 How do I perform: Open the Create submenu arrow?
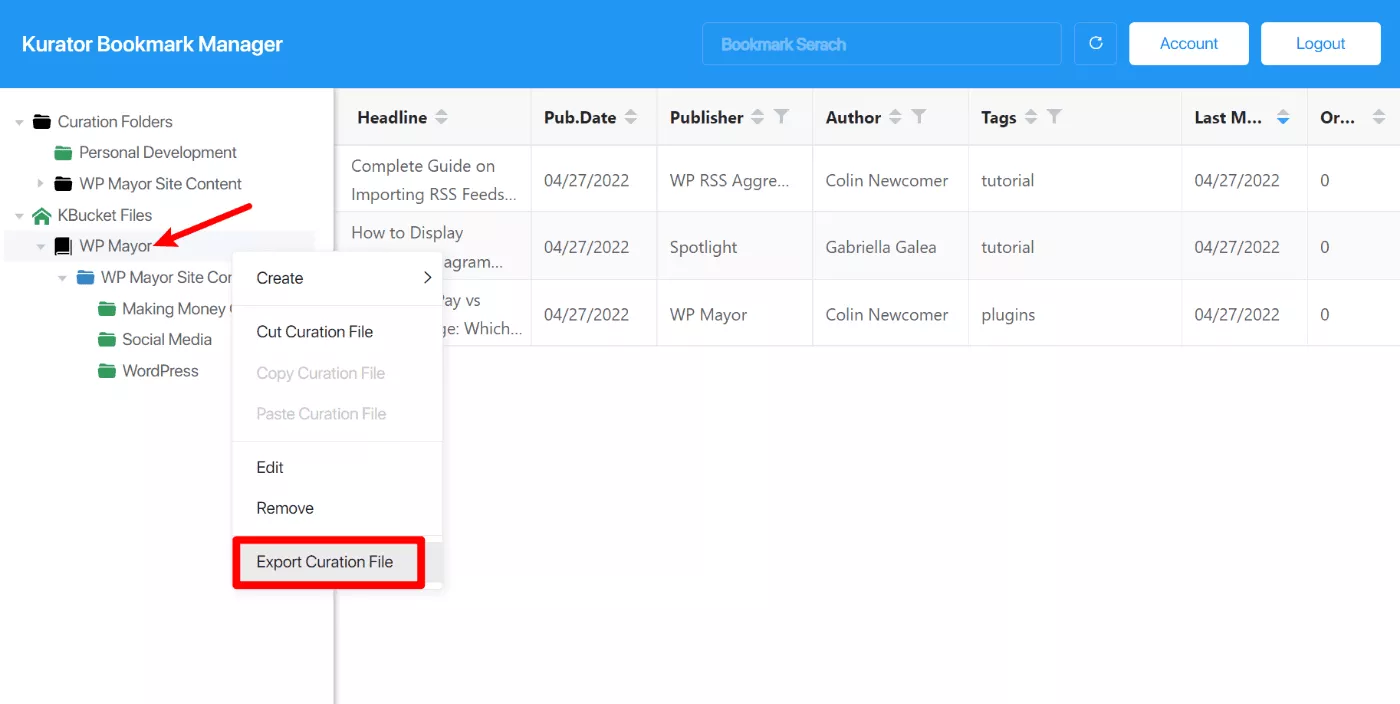[x=427, y=278]
